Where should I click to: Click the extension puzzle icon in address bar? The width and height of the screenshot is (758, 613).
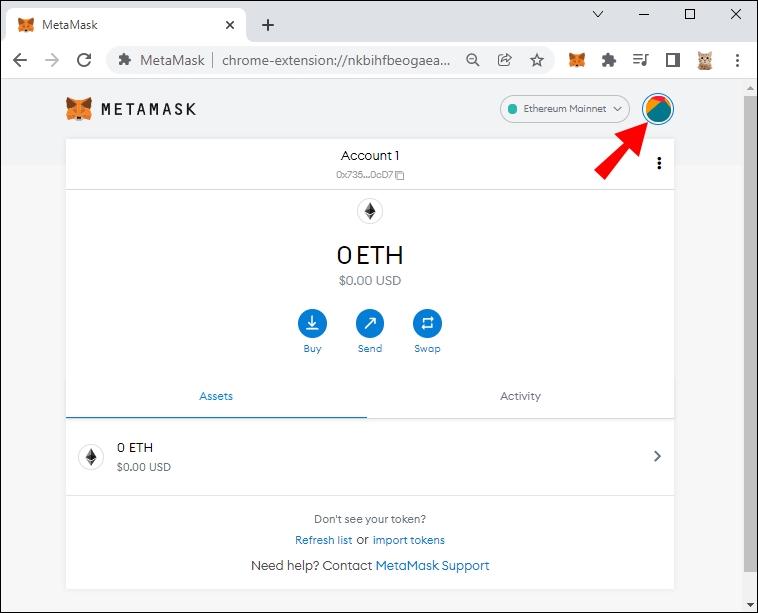125,60
